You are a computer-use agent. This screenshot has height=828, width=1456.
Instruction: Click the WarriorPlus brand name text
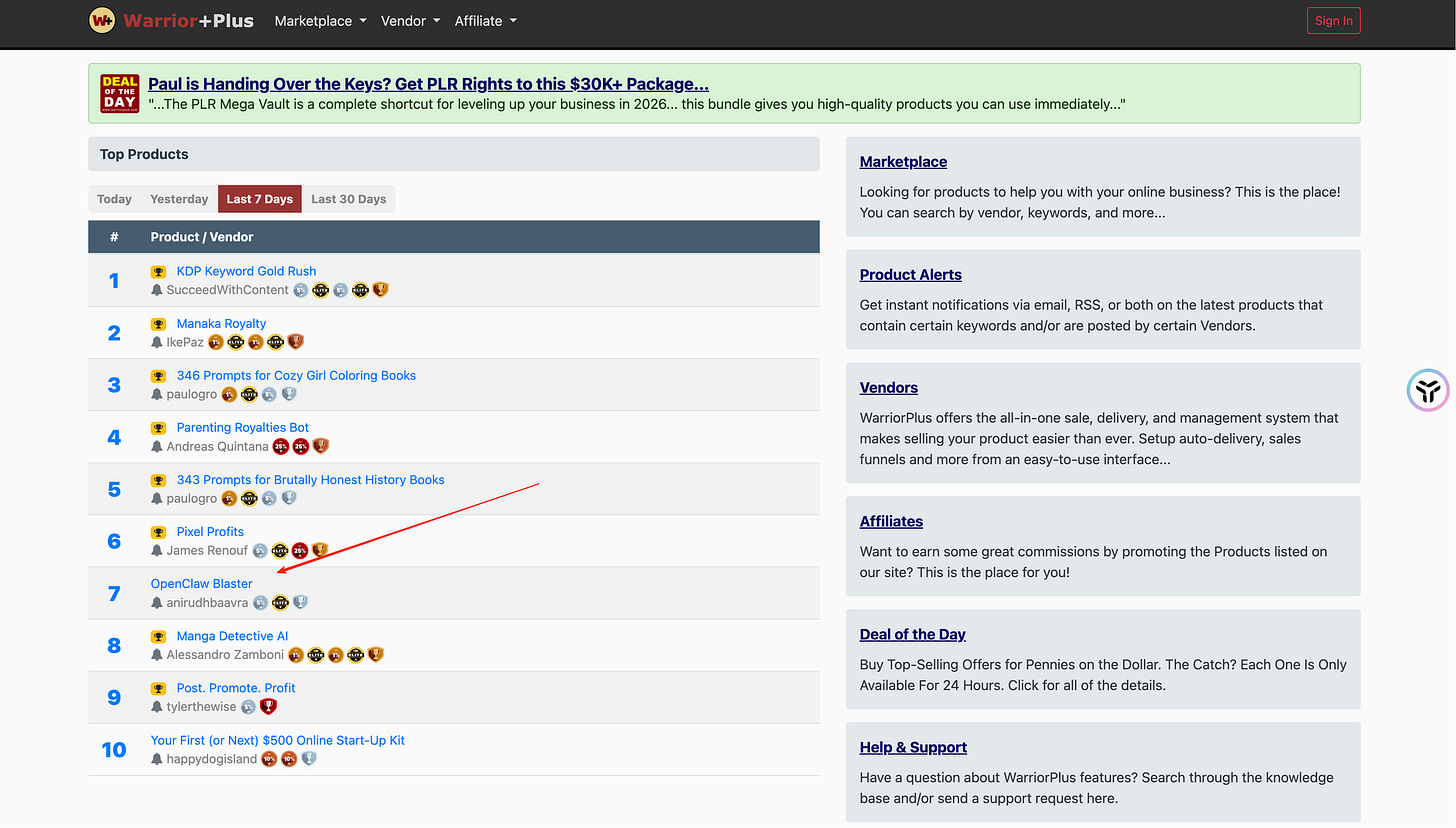(x=189, y=20)
